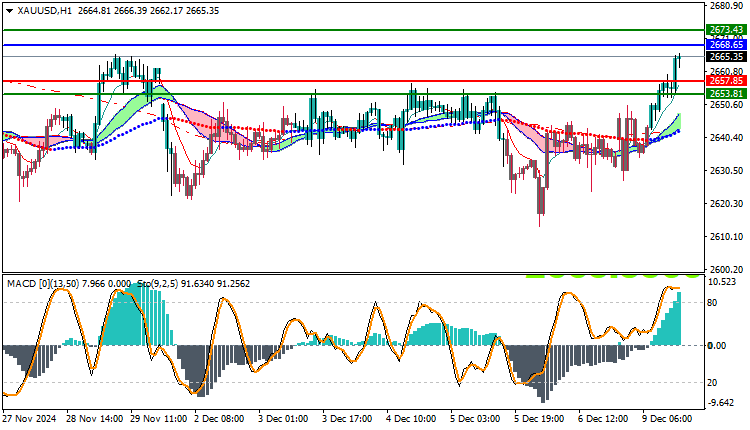Image resolution: width=750 pixels, height=430 pixels.
Task: Click the 10.523 indicator scale value
Action: 723,282
